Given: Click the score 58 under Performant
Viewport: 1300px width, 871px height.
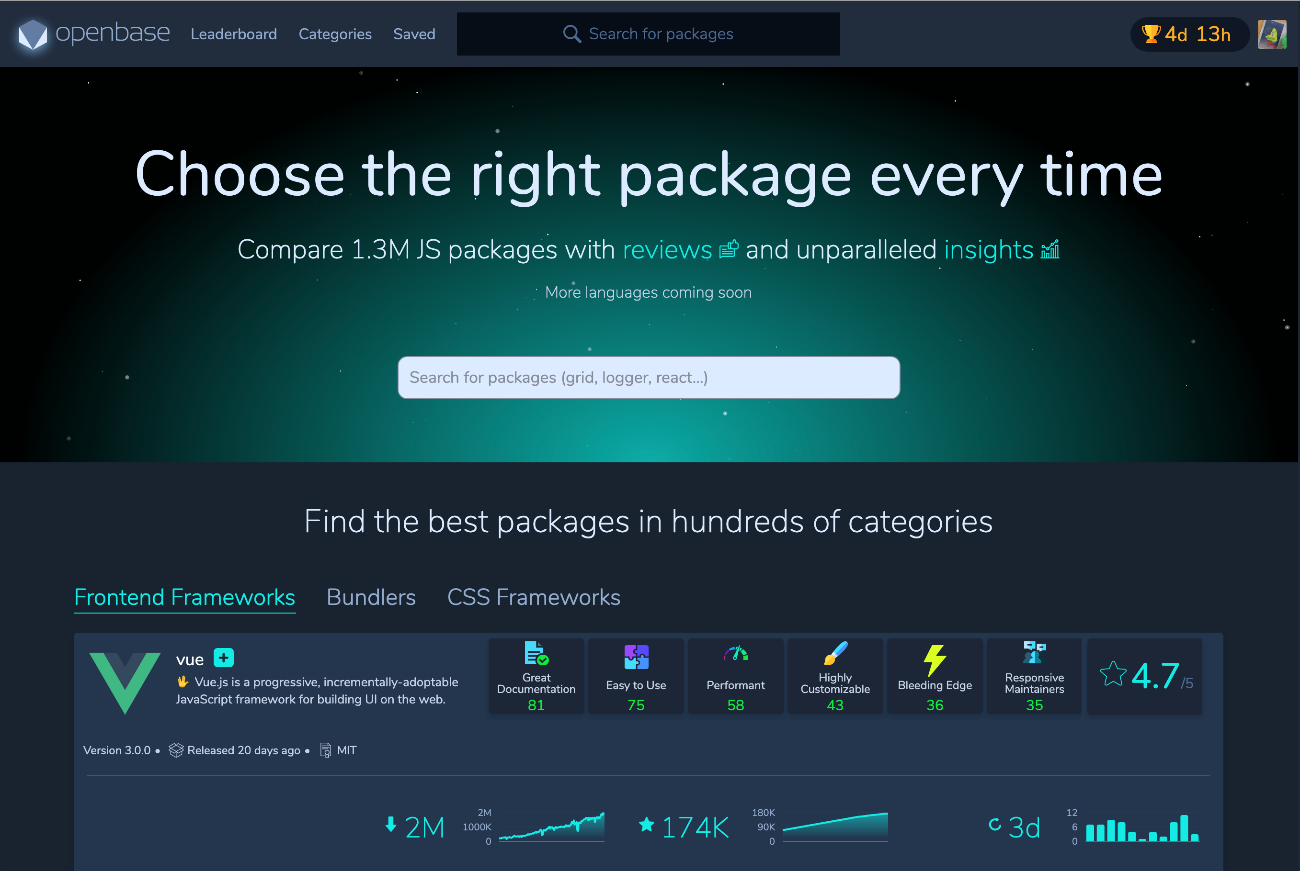Looking at the screenshot, I should coord(736,705).
